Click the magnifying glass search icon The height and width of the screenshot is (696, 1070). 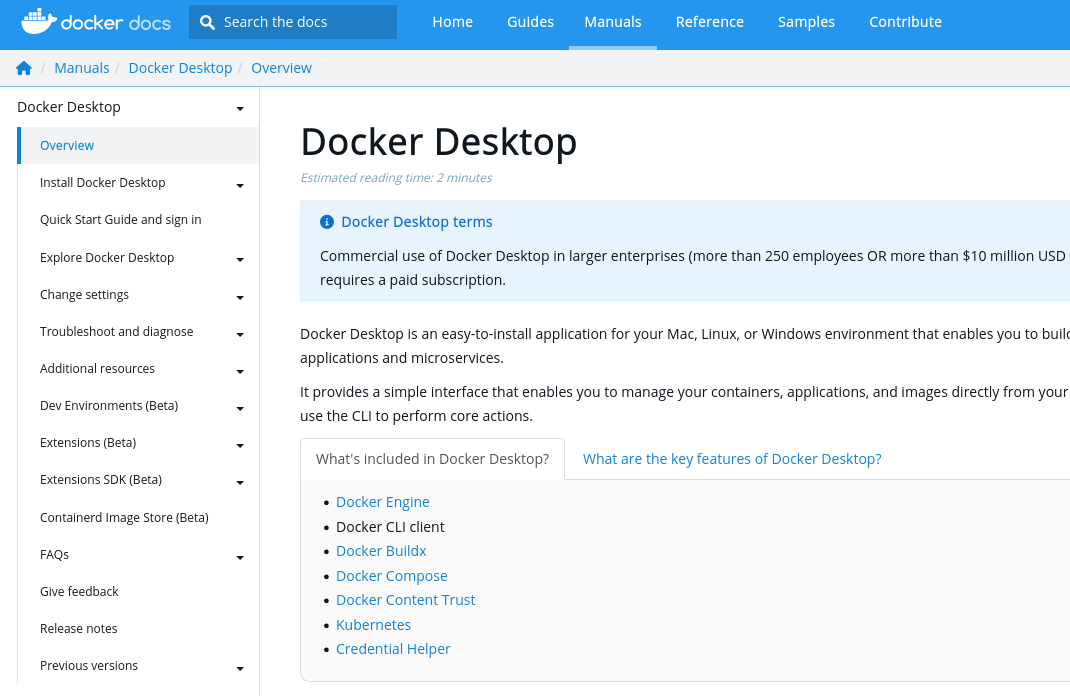click(206, 21)
